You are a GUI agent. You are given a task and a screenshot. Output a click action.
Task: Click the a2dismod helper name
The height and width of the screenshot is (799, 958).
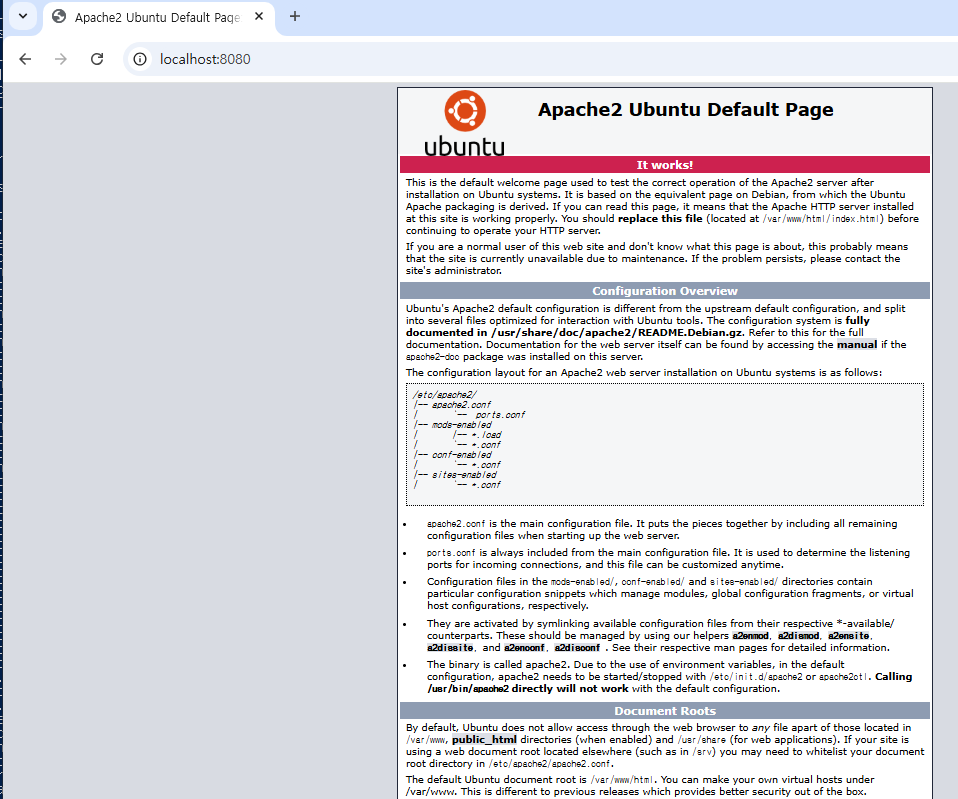point(798,636)
